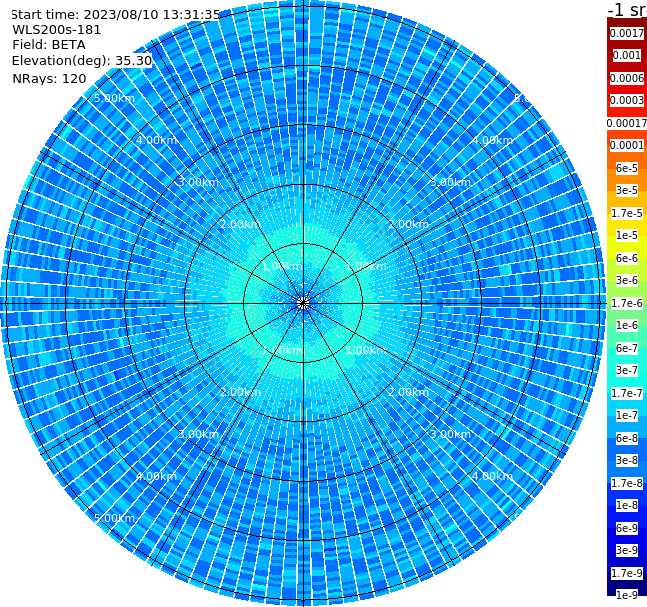Select the 3e-8 colorbar value
The width and height of the screenshot is (647, 607).
pyautogui.click(x=627, y=460)
